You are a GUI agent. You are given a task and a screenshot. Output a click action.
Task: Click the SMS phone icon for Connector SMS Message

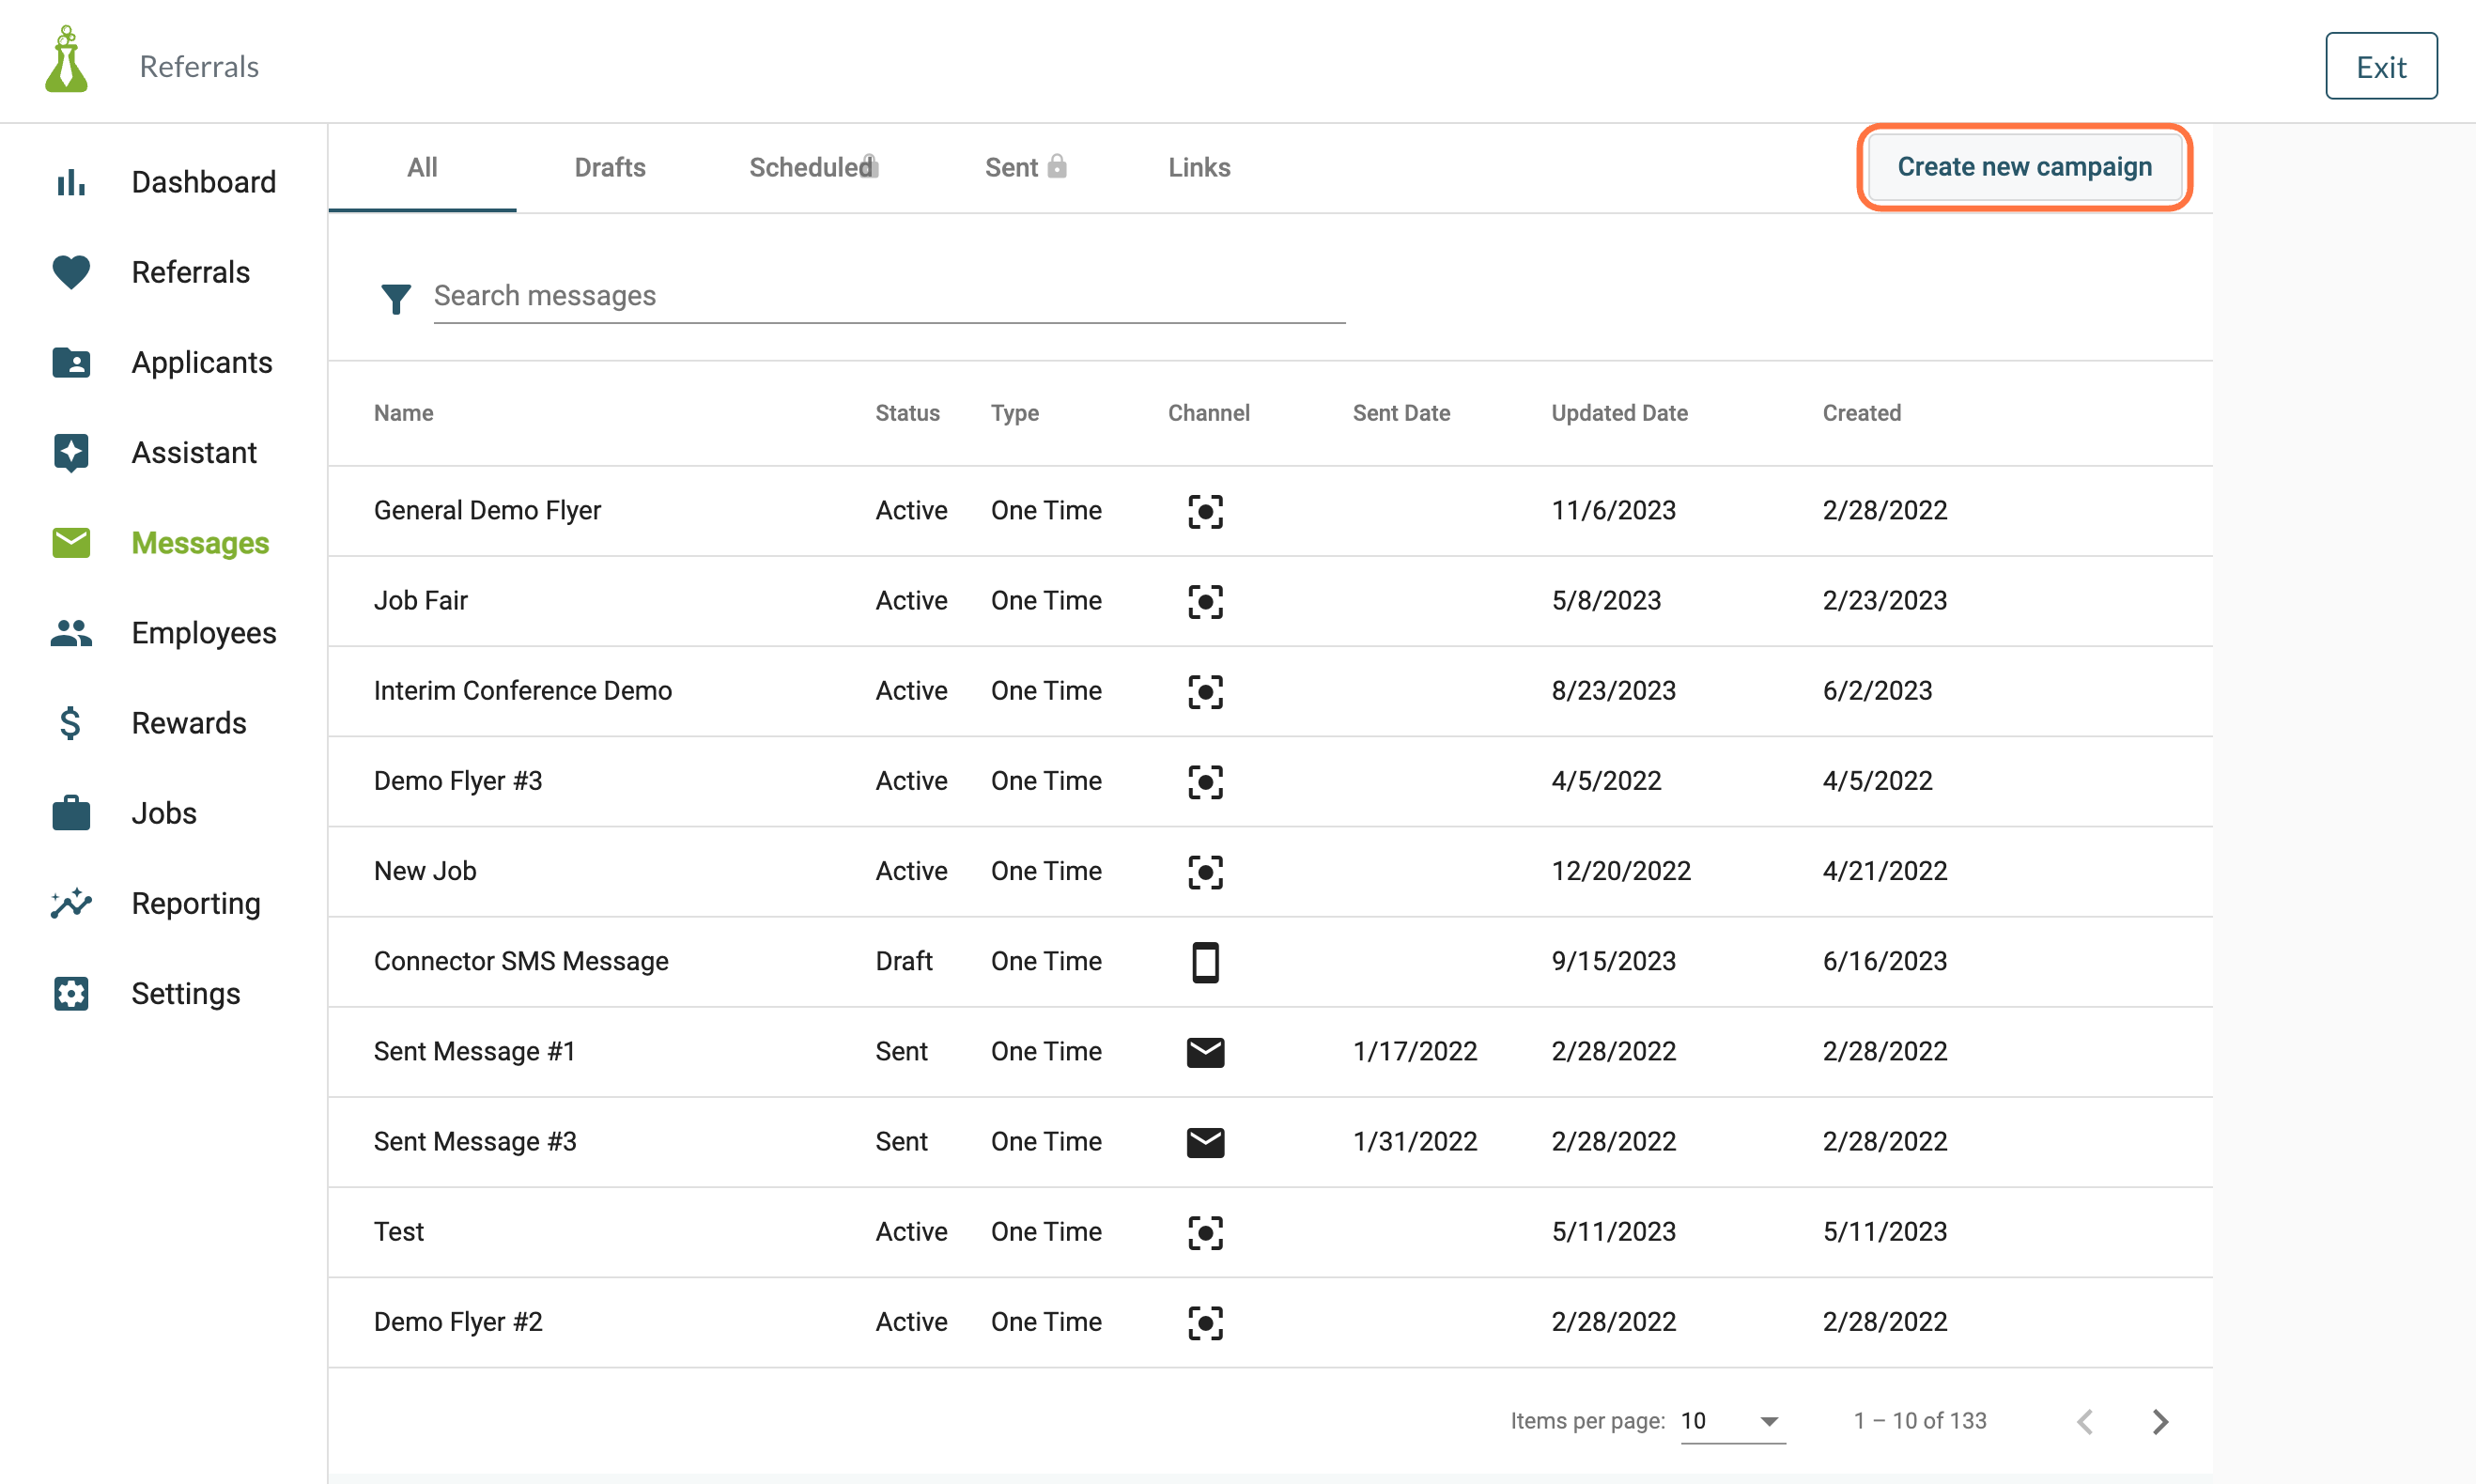[1206, 962]
